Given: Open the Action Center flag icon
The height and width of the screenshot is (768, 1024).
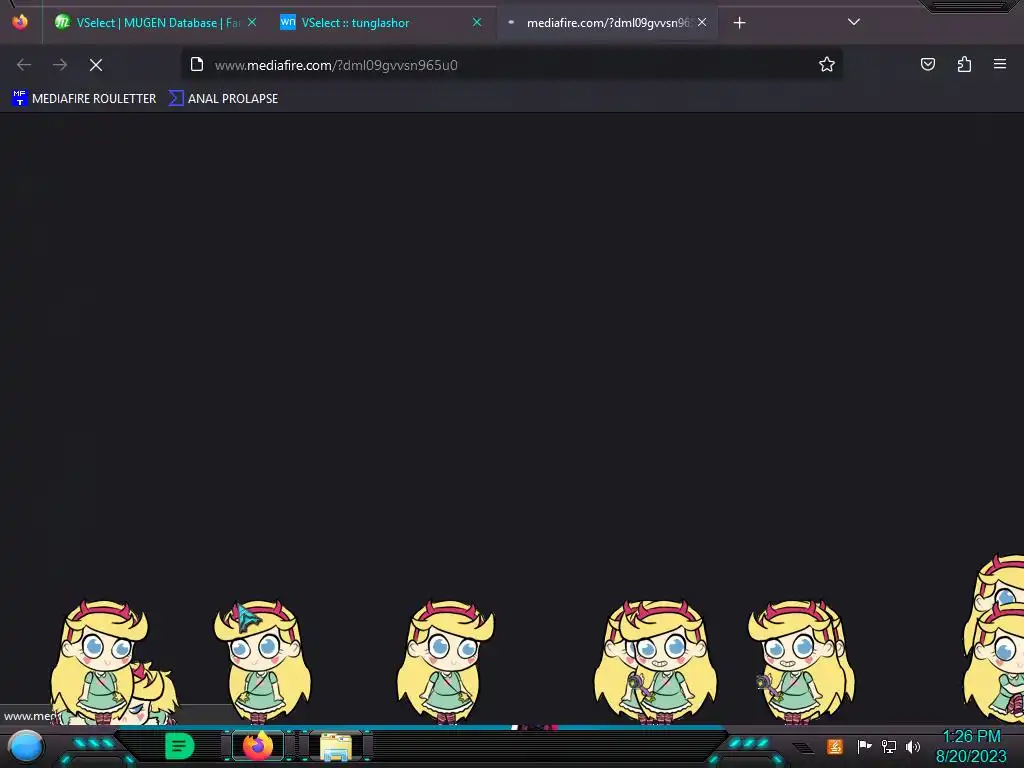Looking at the screenshot, I should [864, 746].
